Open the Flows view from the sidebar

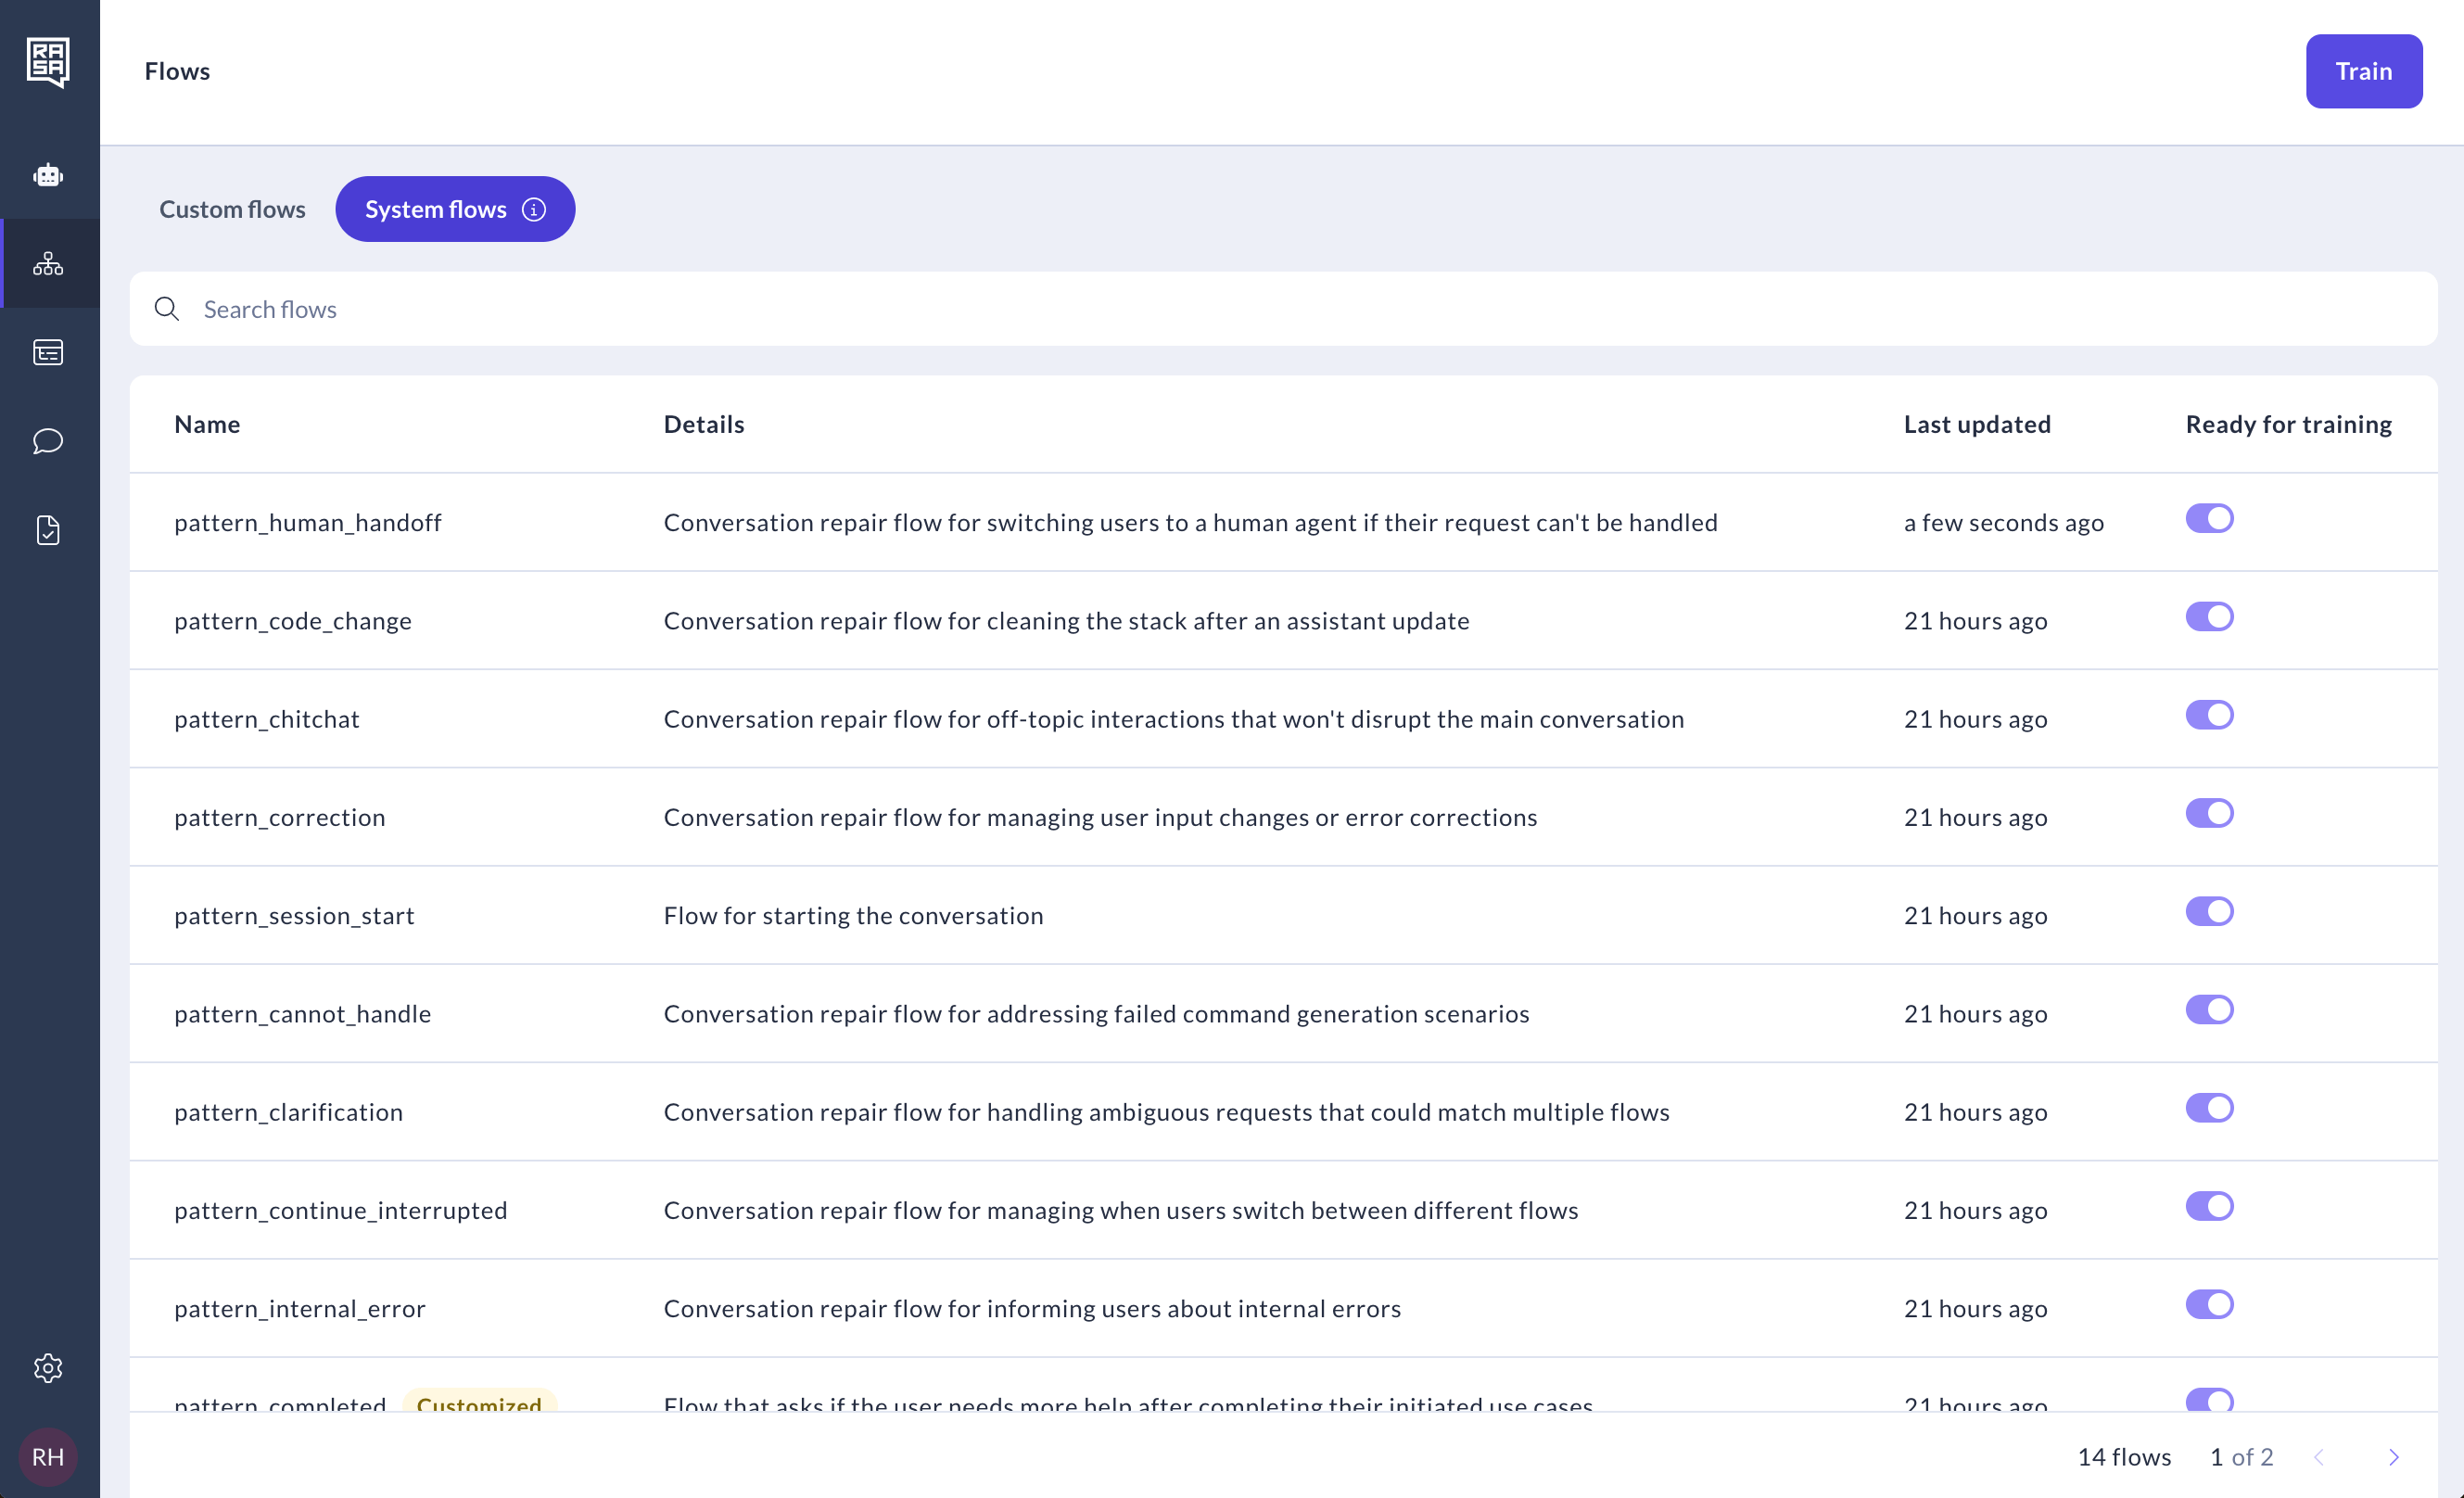(48, 264)
